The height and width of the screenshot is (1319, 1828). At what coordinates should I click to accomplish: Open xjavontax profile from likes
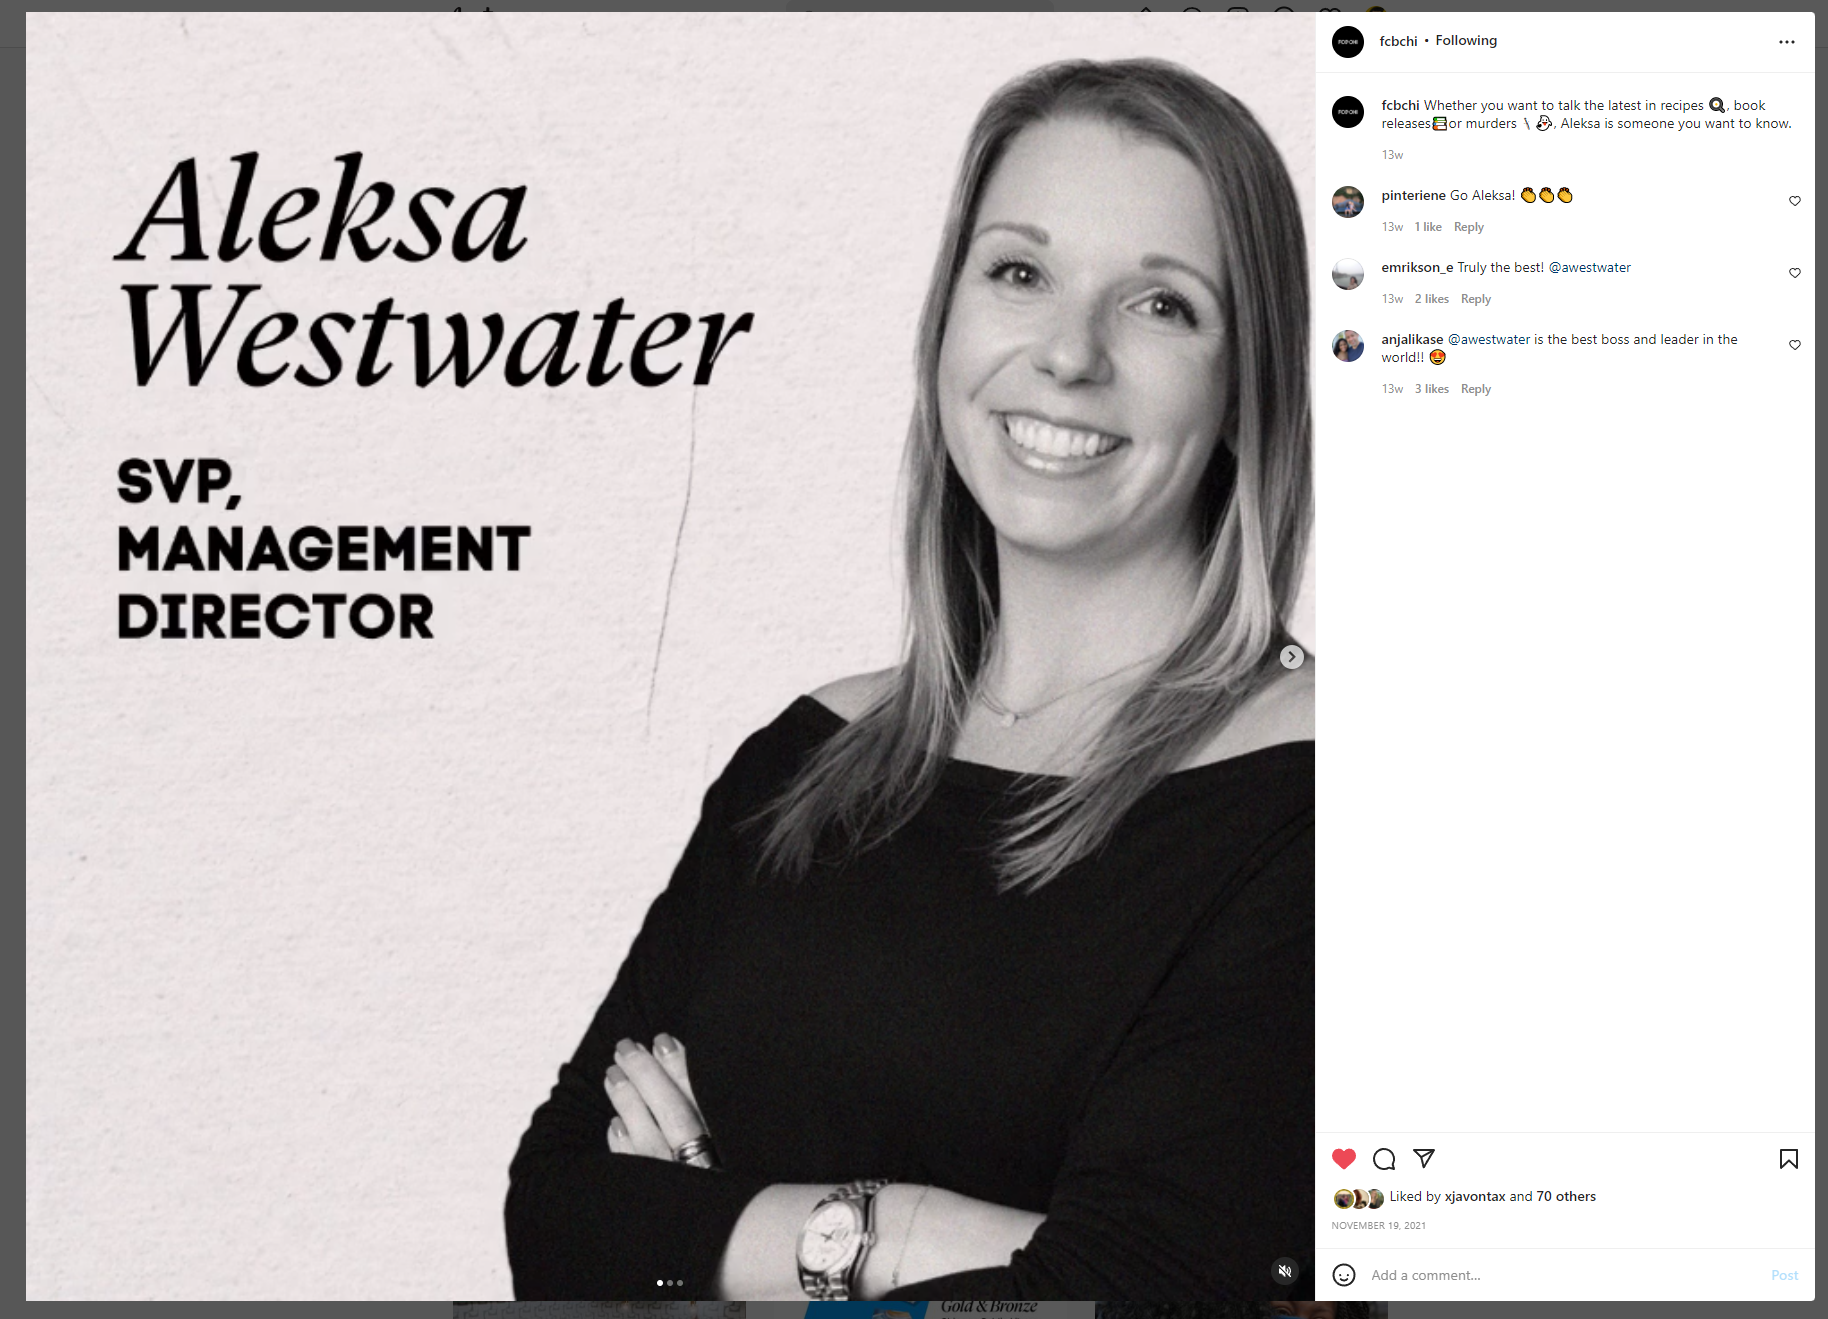(x=1474, y=1196)
